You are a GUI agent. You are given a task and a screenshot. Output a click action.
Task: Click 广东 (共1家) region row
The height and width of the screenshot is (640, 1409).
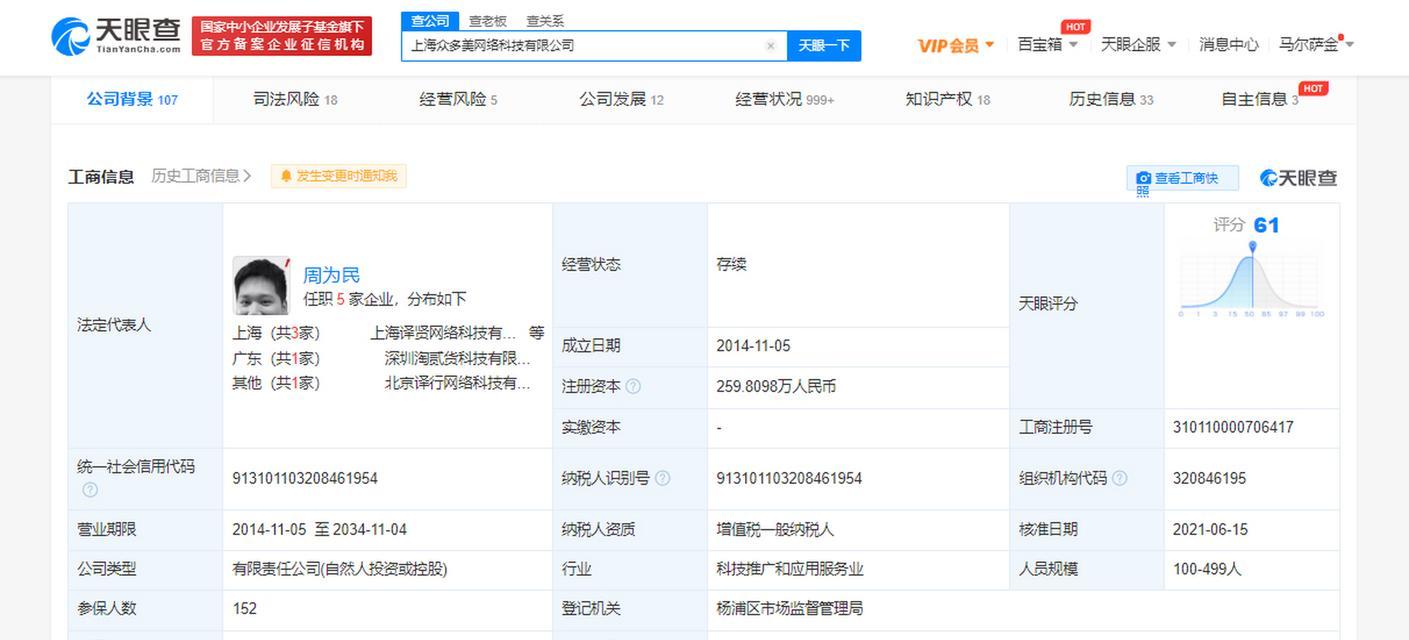click(x=276, y=358)
